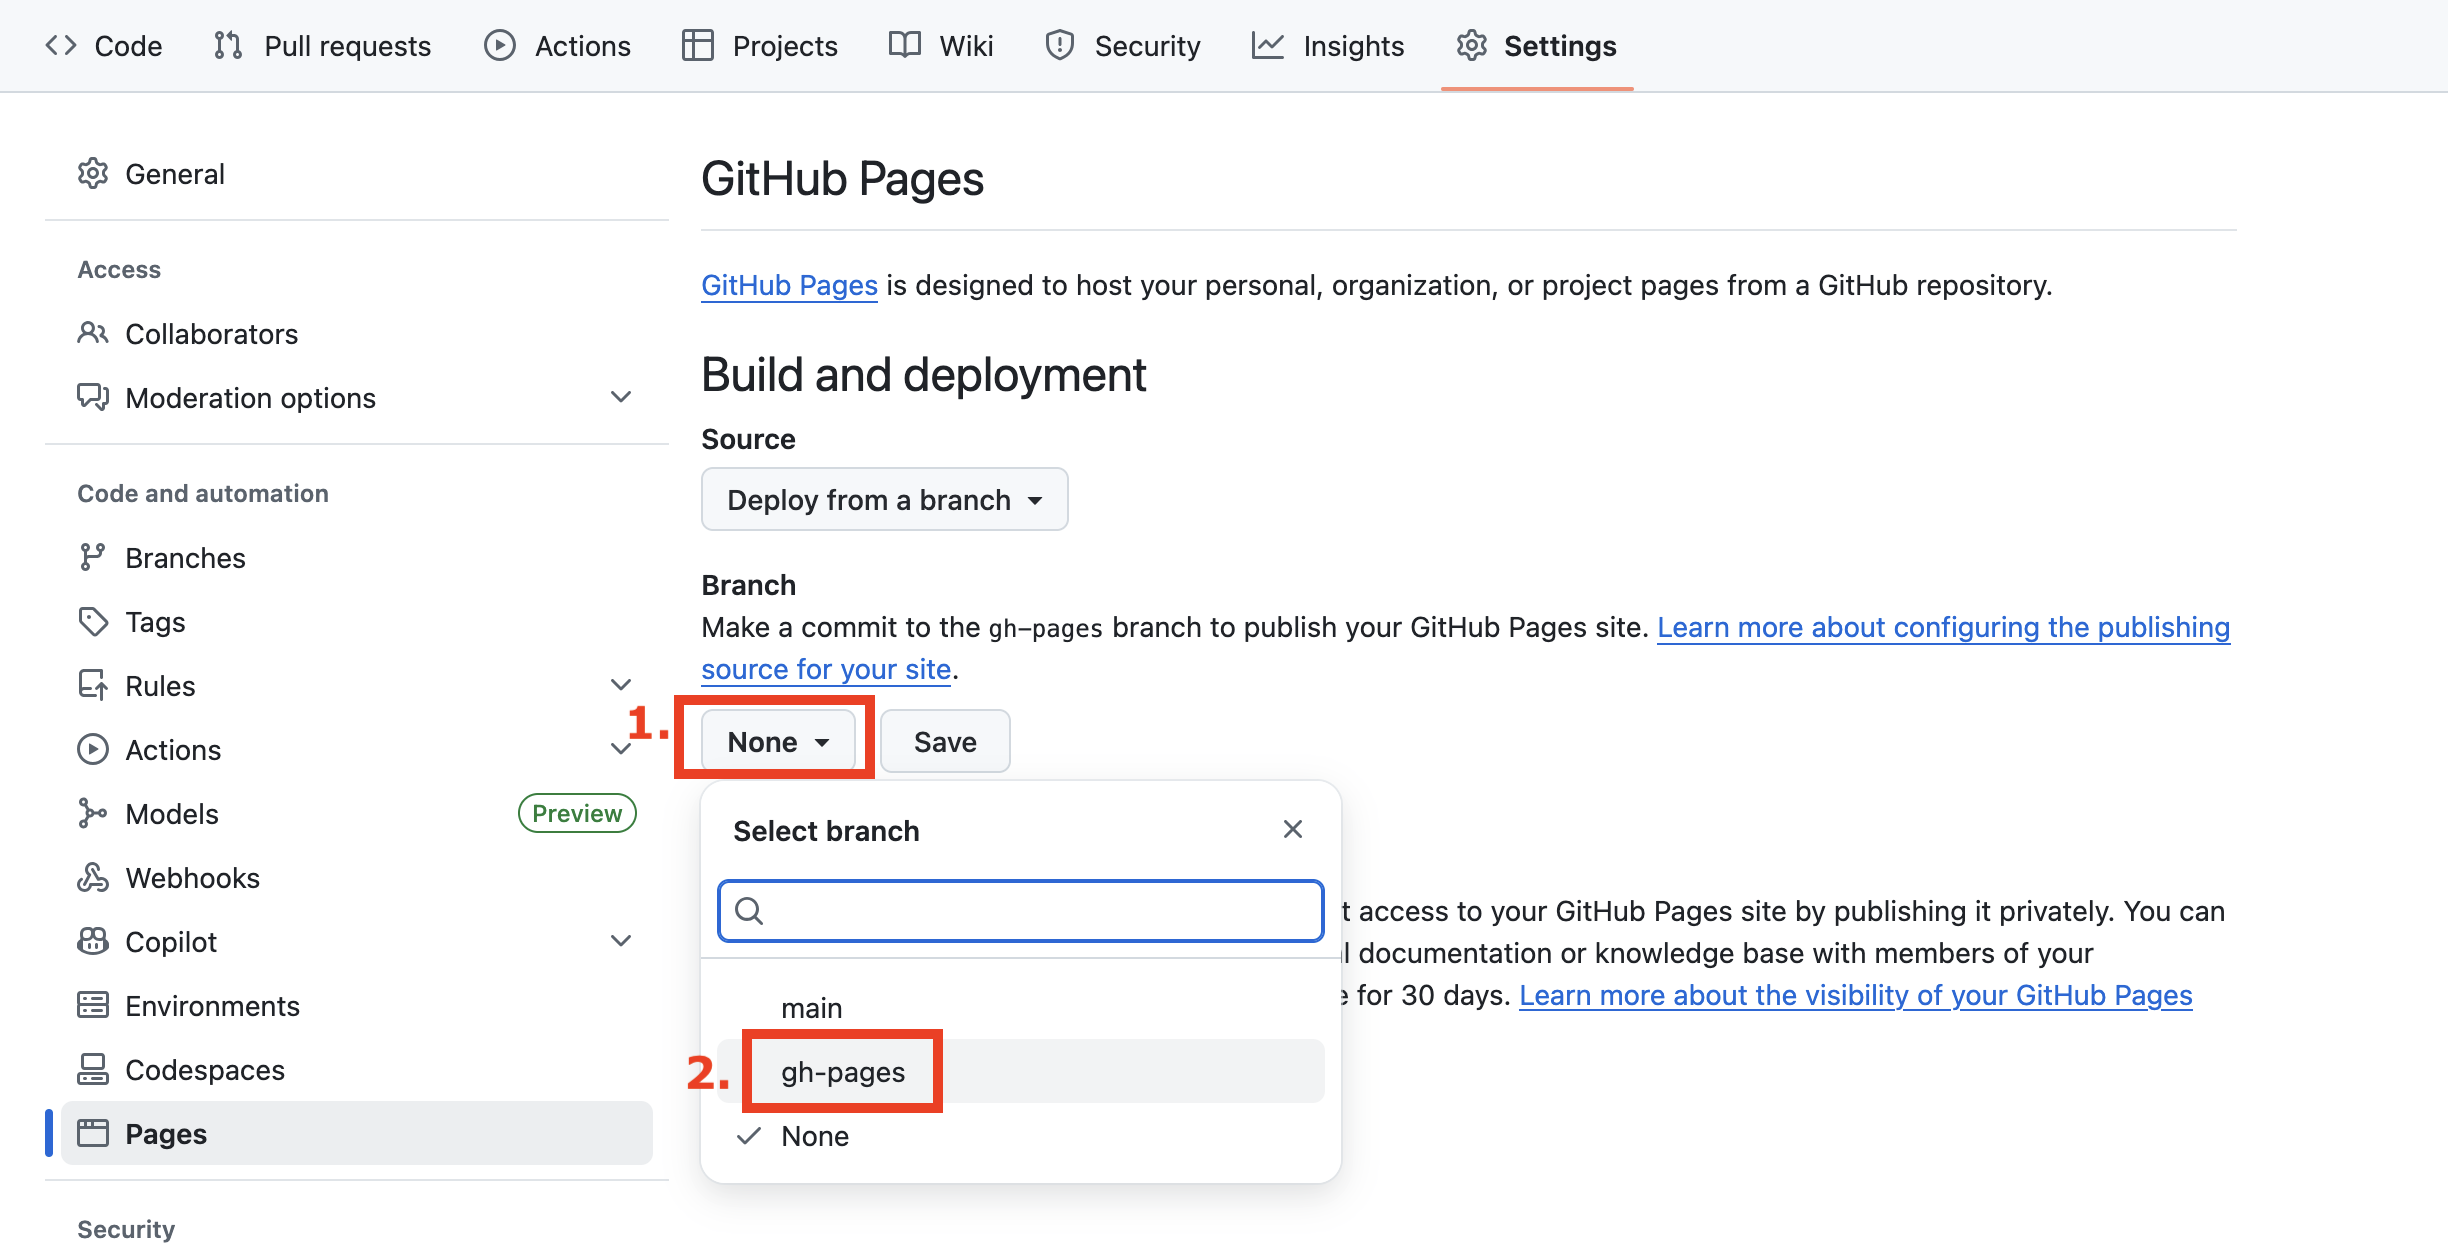Screen dimensions: 2448x1254
Task: Click the Copilot icon in sidebar
Action: 93,942
